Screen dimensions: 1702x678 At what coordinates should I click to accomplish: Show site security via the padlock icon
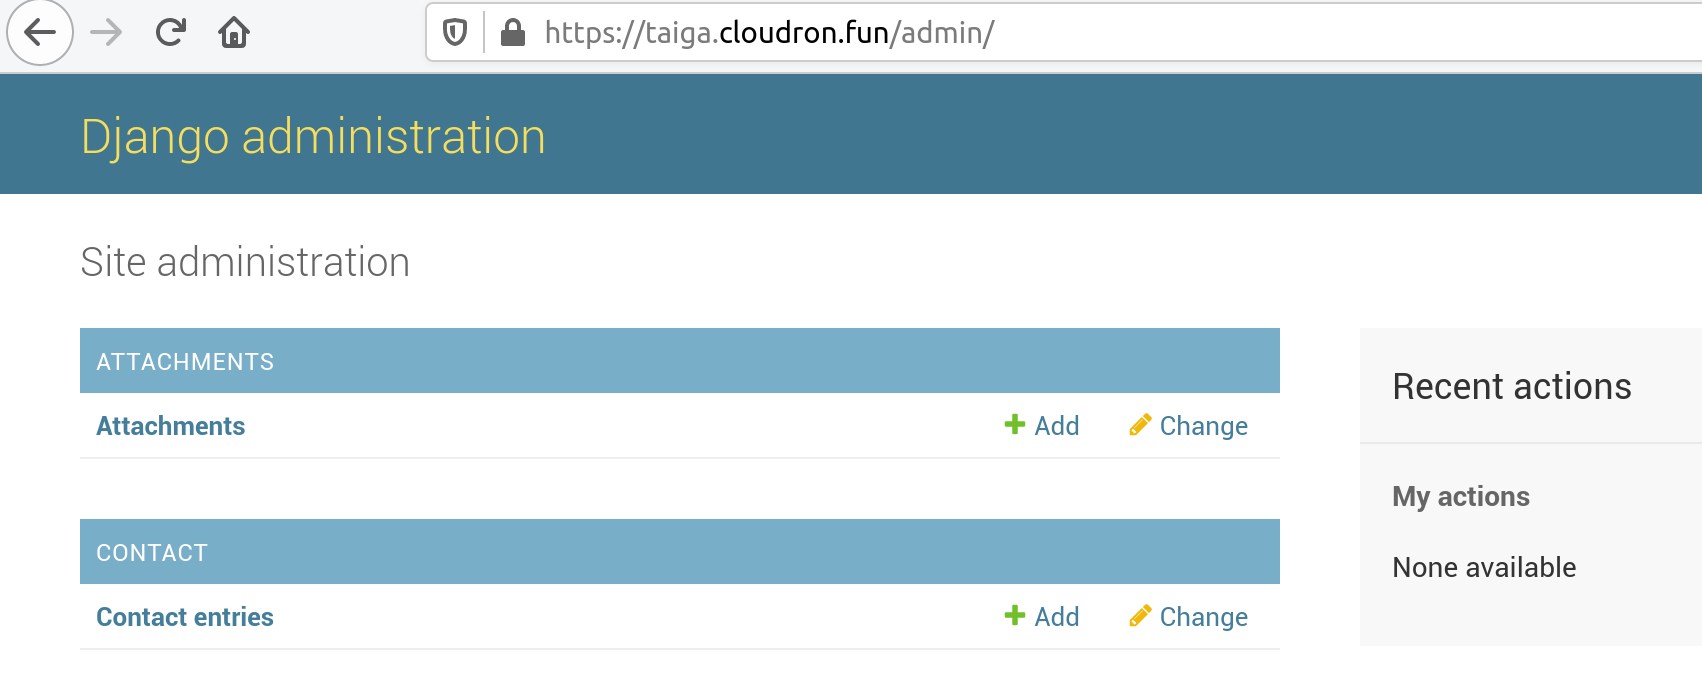click(x=513, y=33)
